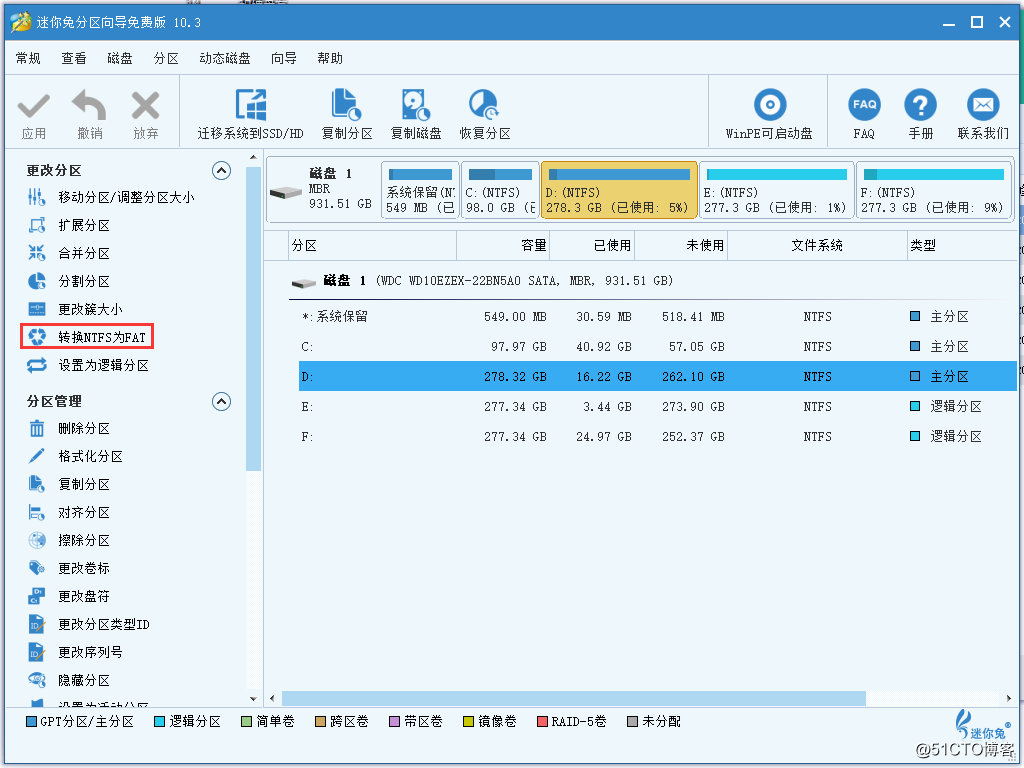
Task: Click sidebar scrollbar down arrow
Action: pyautogui.click(x=253, y=699)
